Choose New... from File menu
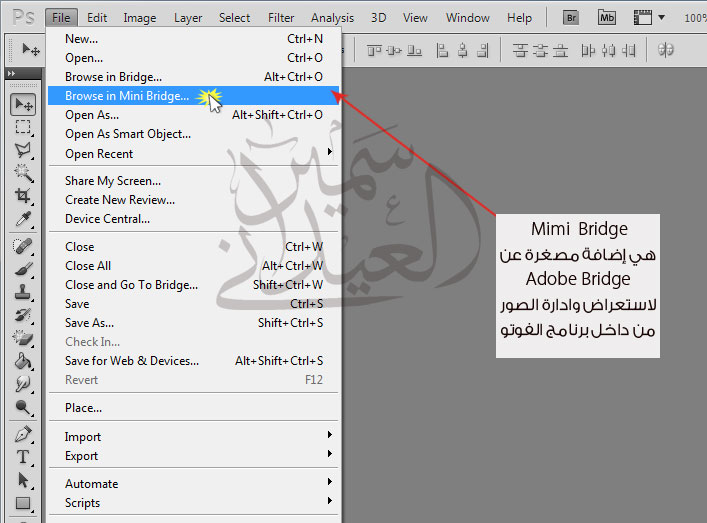The height and width of the screenshot is (523, 707). pos(193,39)
